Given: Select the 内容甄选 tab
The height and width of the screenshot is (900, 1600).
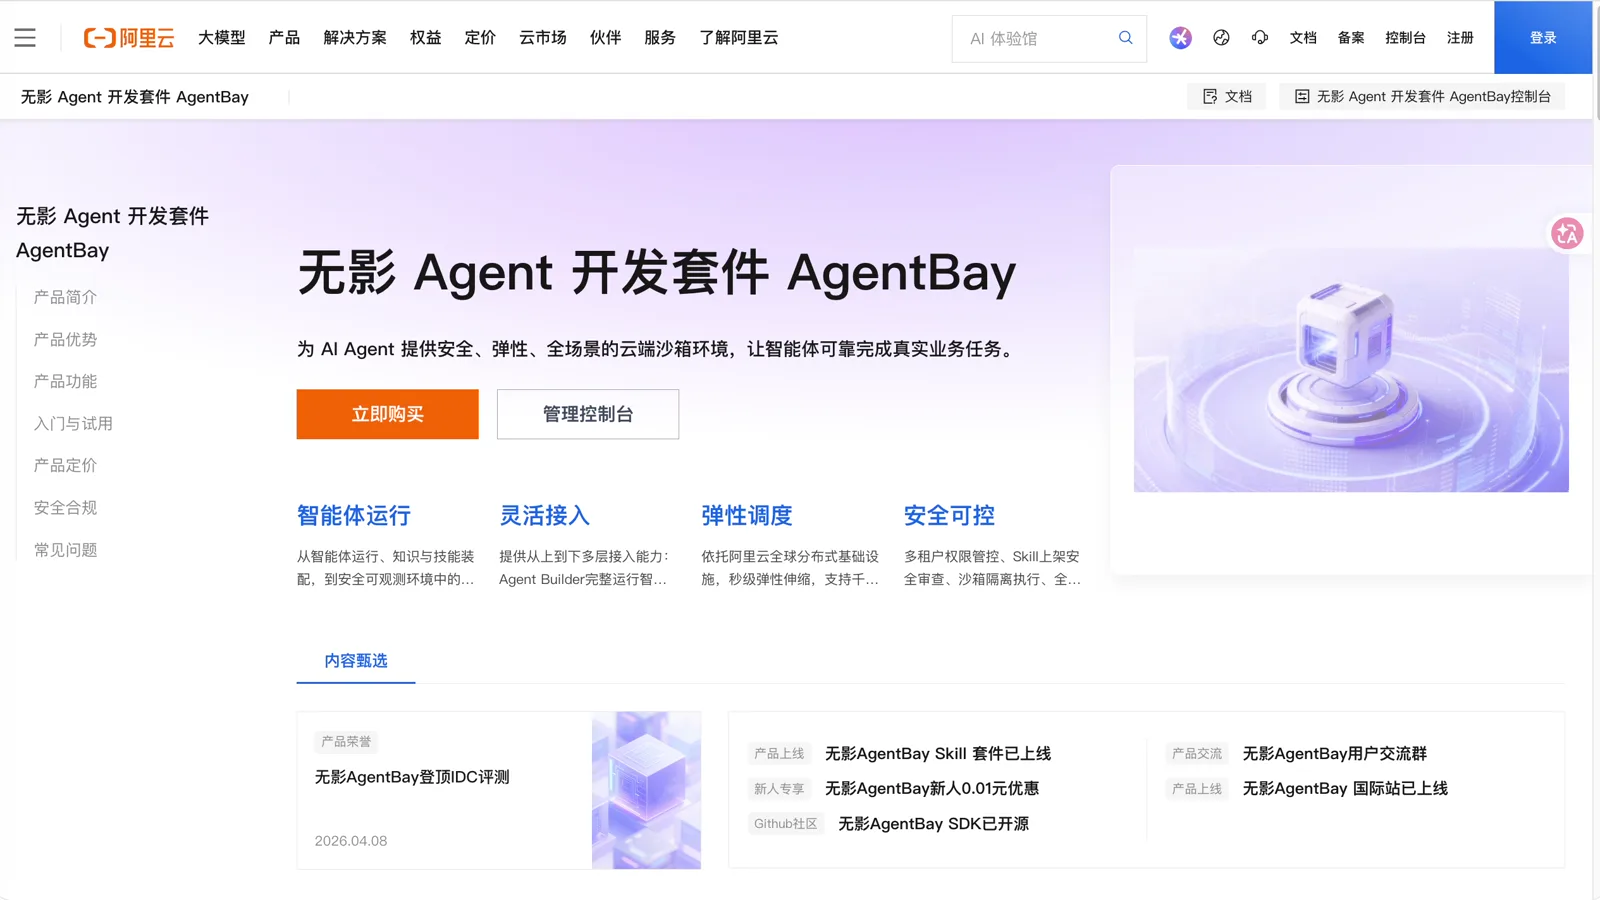Looking at the screenshot, I should tap(356, 661).
